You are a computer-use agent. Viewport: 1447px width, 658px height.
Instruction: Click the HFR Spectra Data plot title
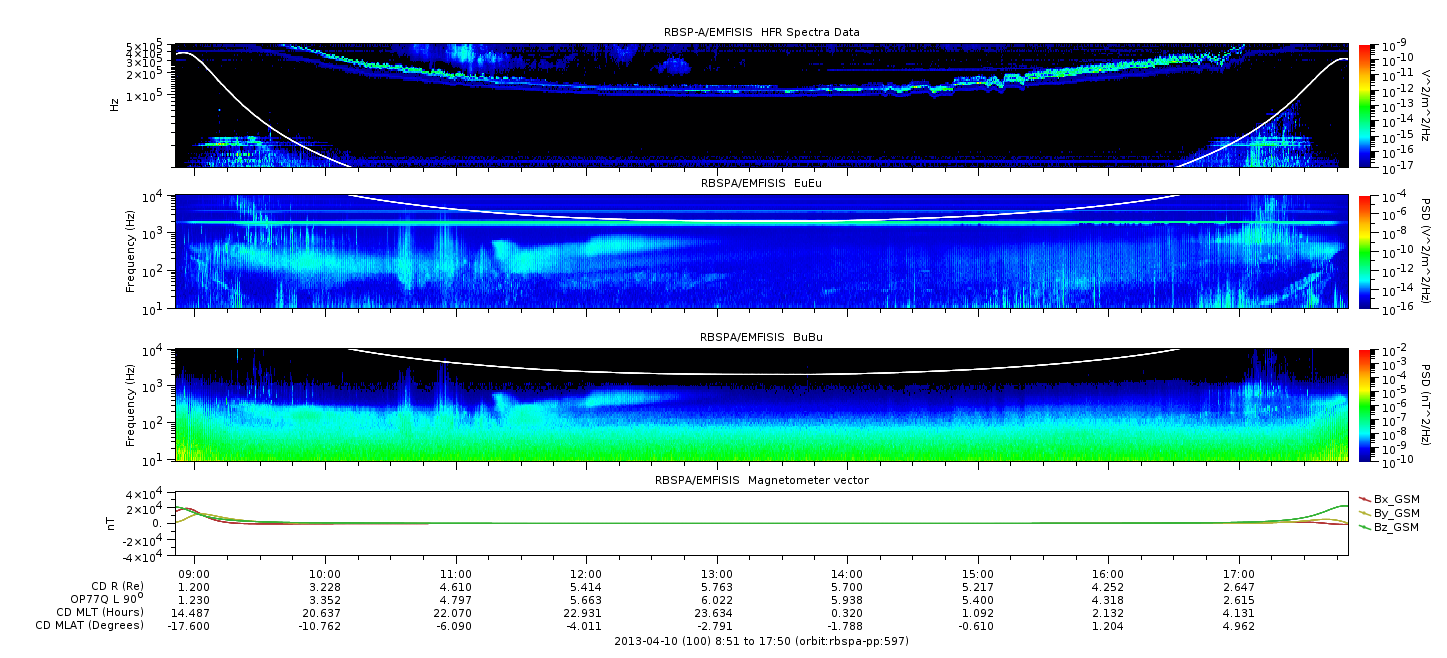761,32
